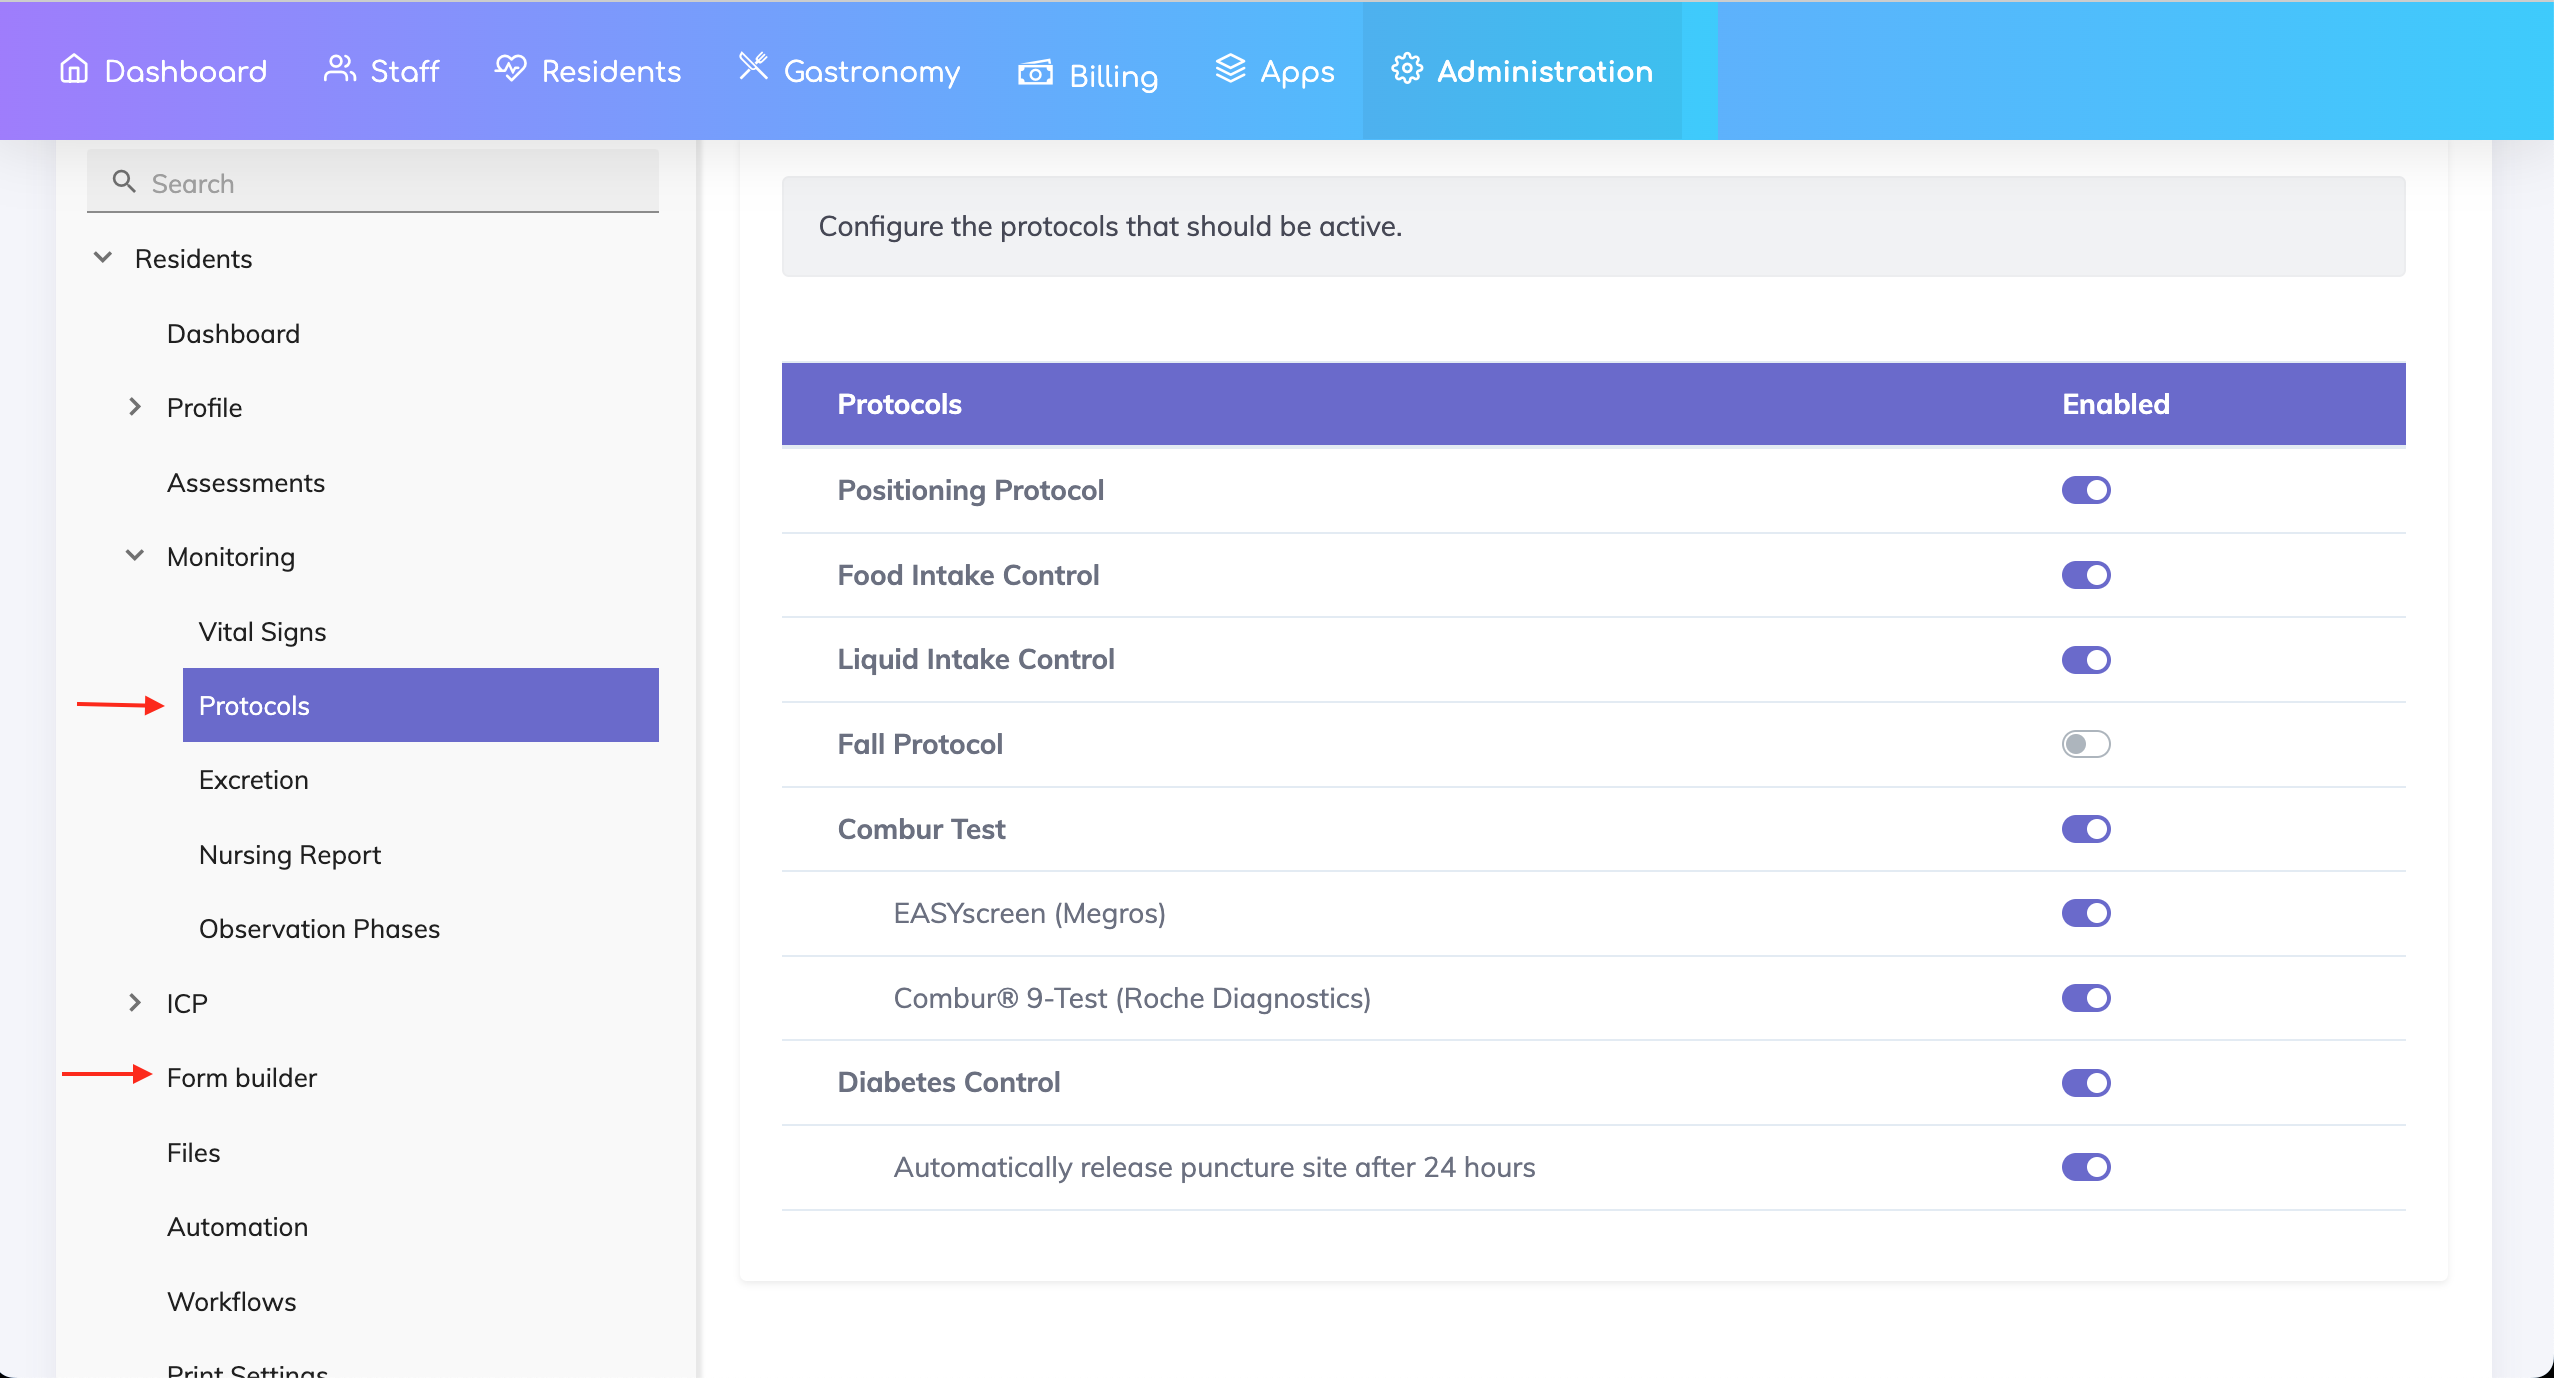Open the Form builder sidebar item

[241, 1078]
